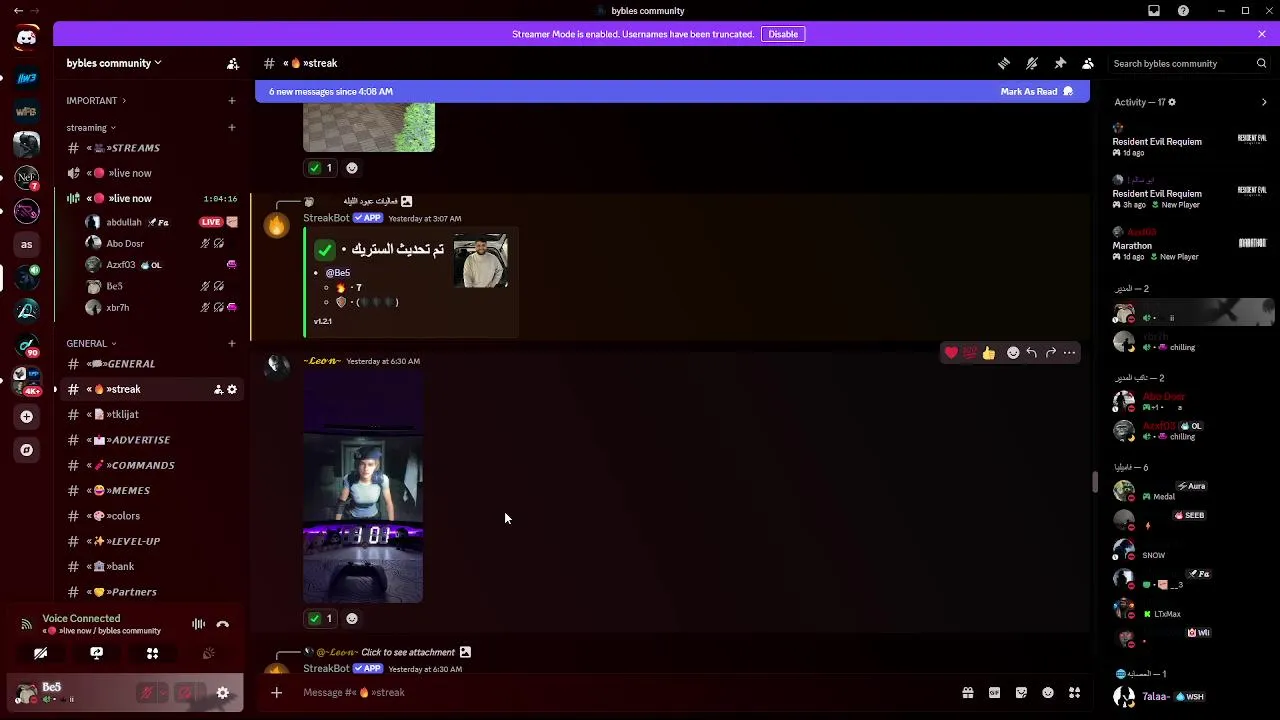Open user settings gear
Viewport: 1280px width, 720px height.
[223, 692]
